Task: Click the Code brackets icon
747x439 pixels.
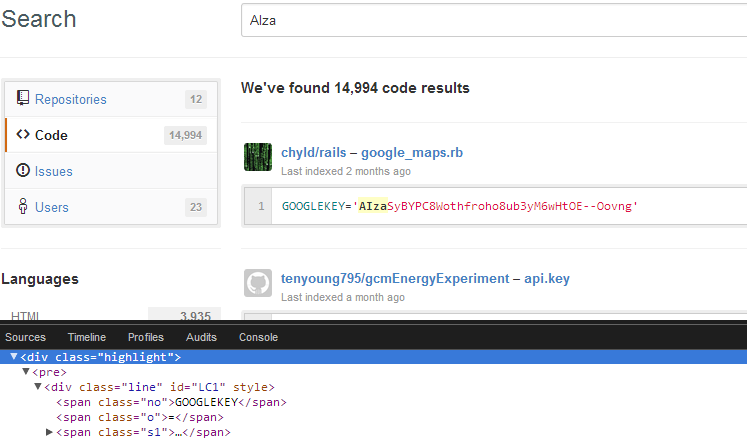Action: [23, 135]
